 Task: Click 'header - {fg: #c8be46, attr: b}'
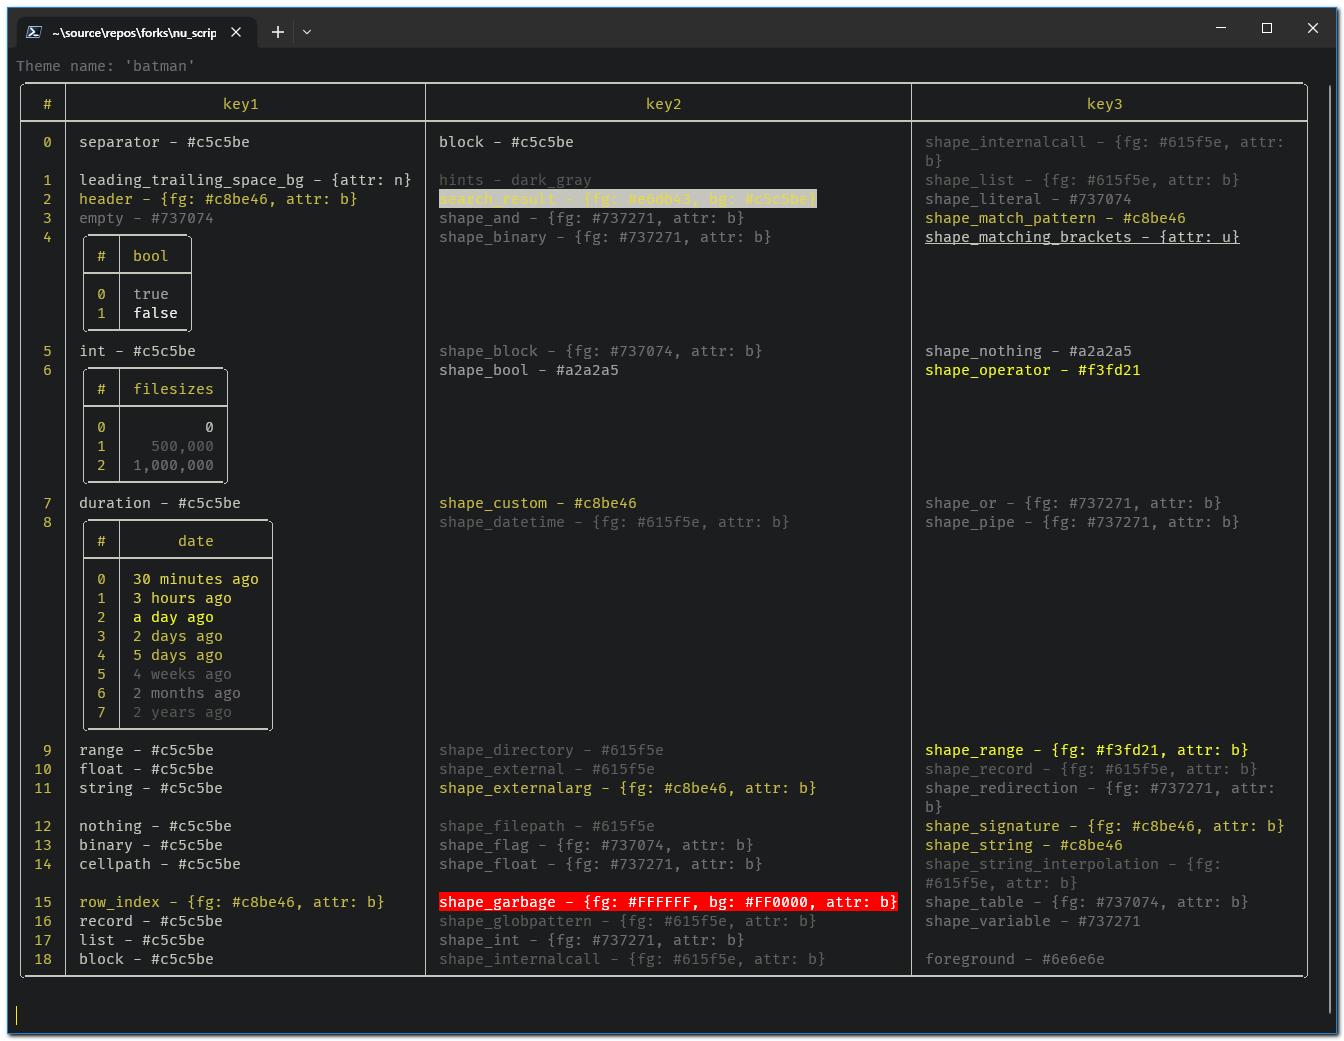tap(218, 199)
